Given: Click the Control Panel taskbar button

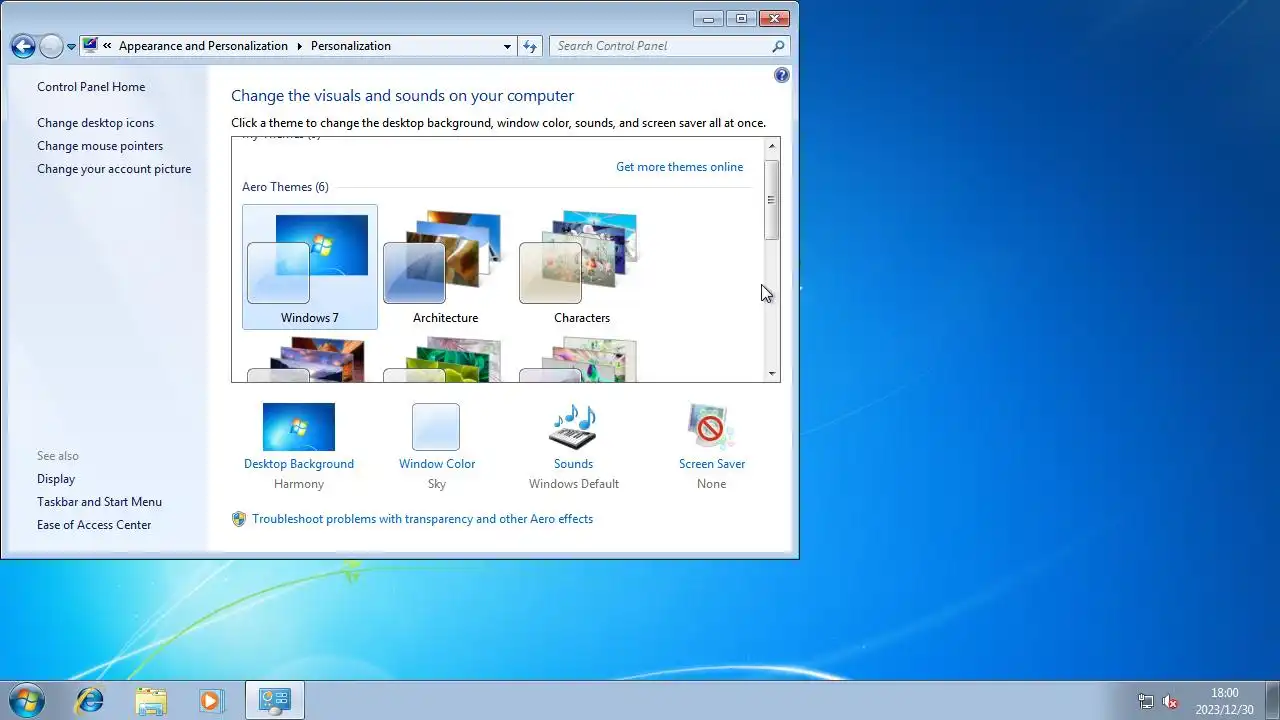Looking at the screenshot, I should (x=274, y=700).
